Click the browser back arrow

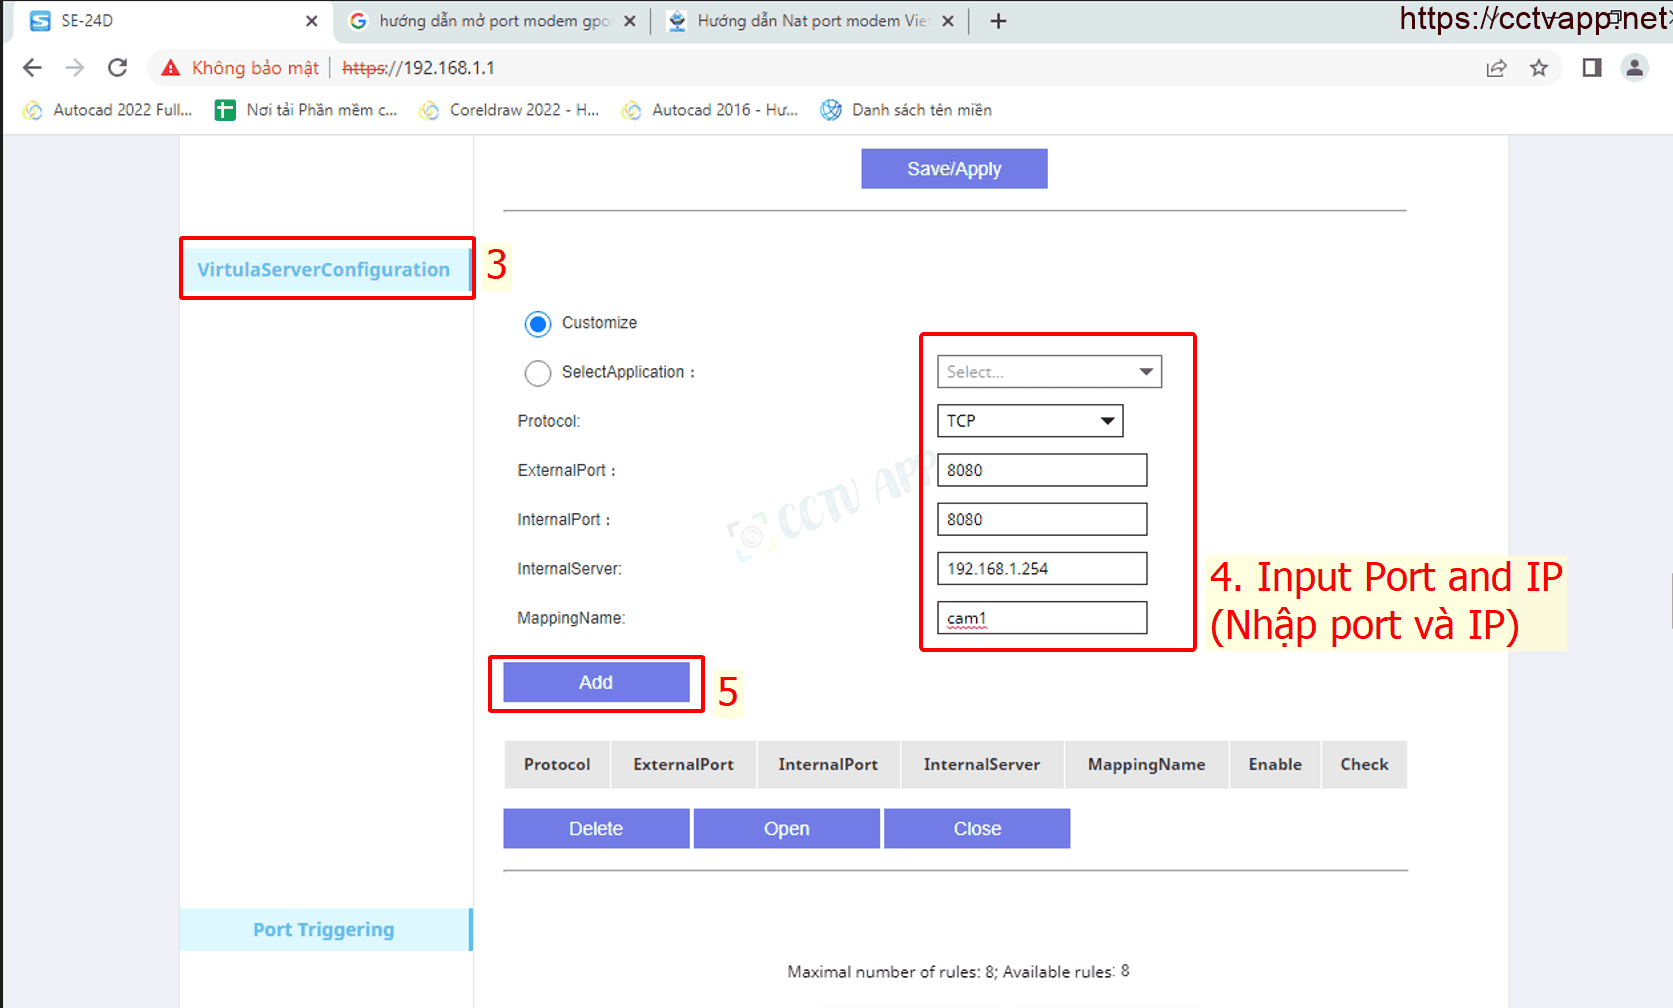(x=32, y=68)
